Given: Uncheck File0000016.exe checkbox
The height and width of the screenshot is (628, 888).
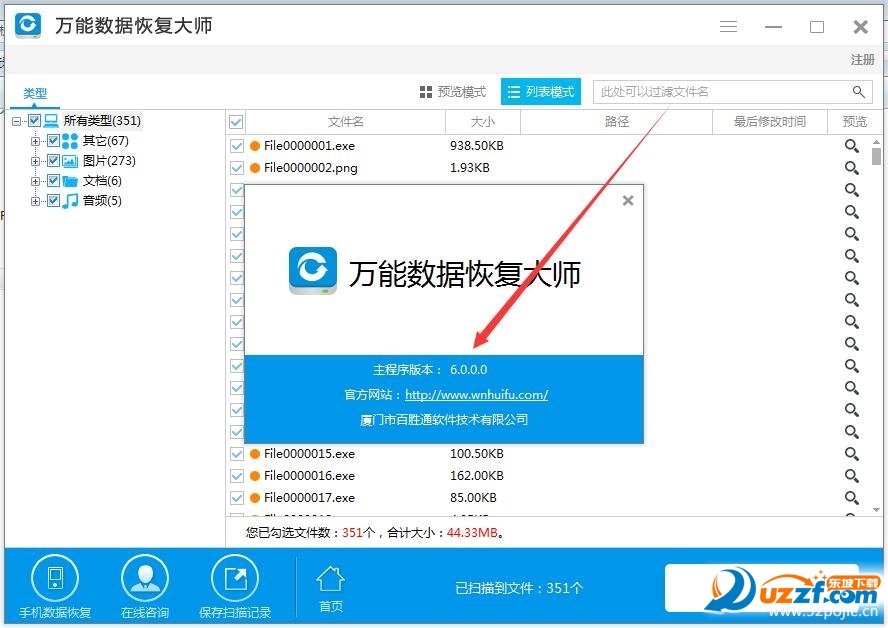Looking at the screenshot, I should 237,476.
